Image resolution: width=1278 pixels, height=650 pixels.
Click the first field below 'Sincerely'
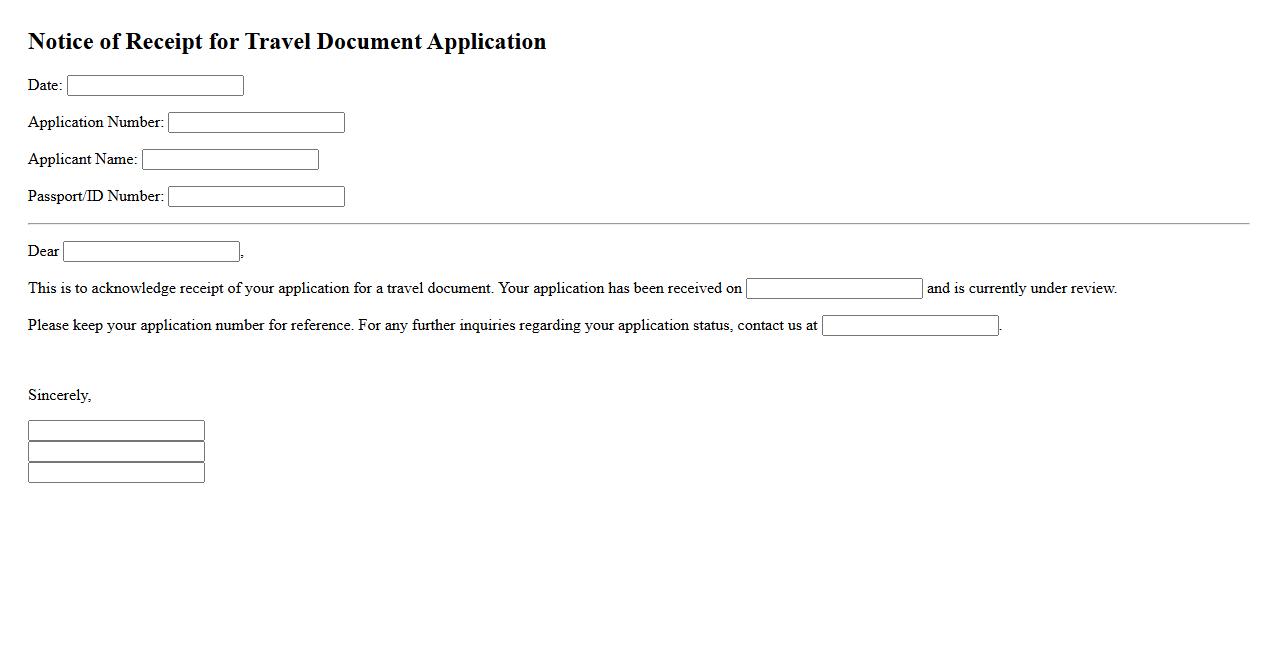[x=116, y=431]
